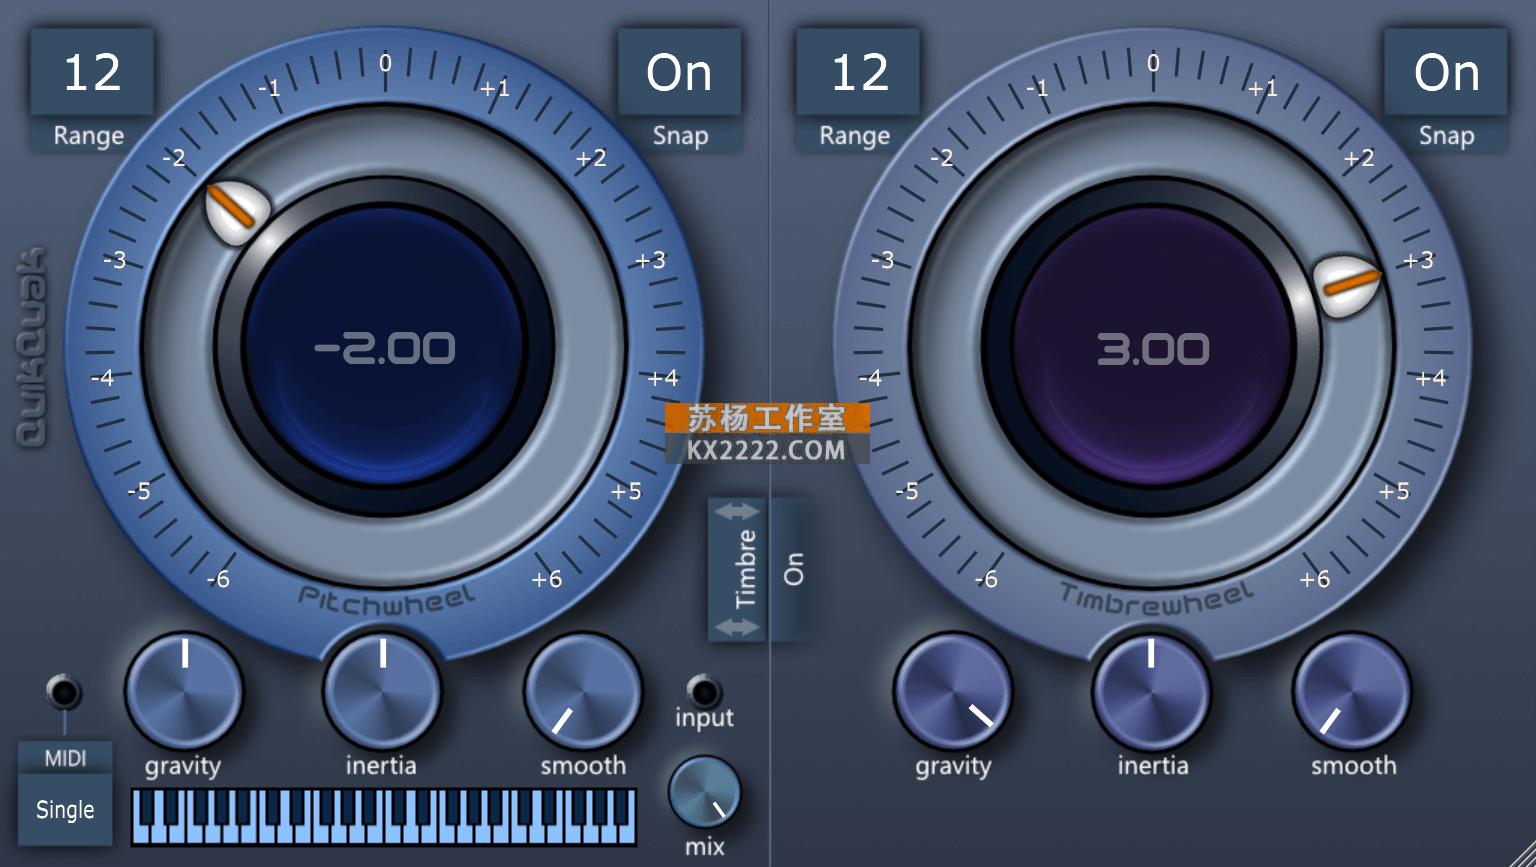Click the Timbrewheel scale +4 mark
The image size is (1536, 867).
[x=1431, y=378]
